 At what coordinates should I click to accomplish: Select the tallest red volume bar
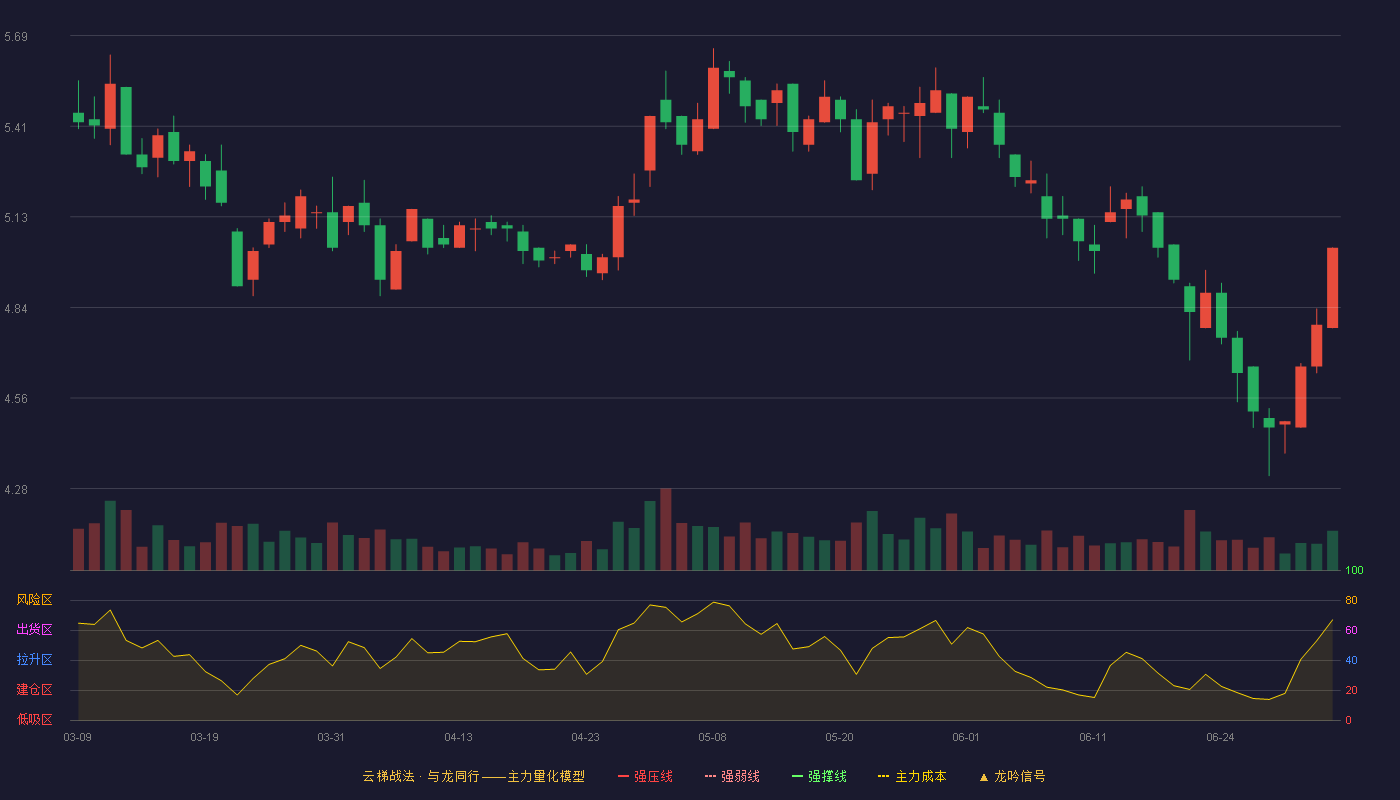(666, 529)
